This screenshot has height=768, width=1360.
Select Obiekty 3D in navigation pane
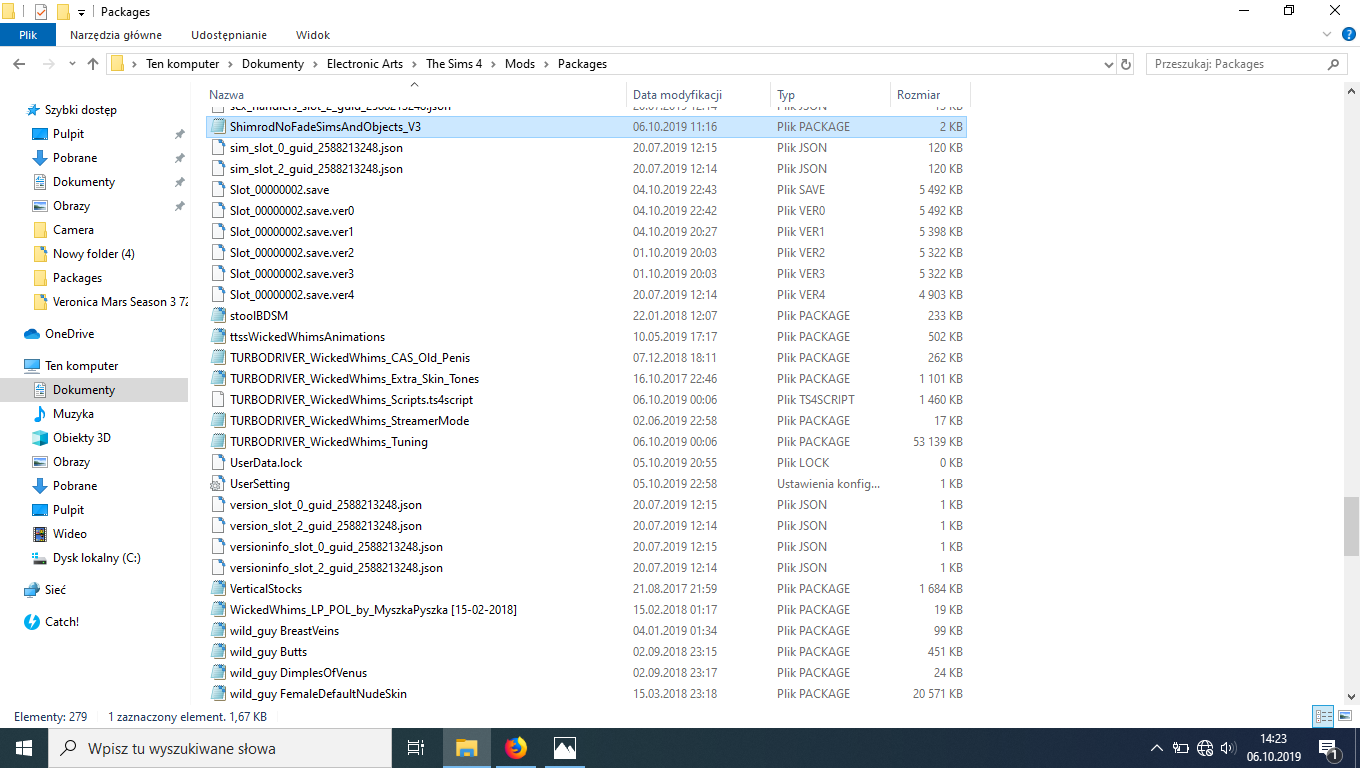[x=81, y=438]
